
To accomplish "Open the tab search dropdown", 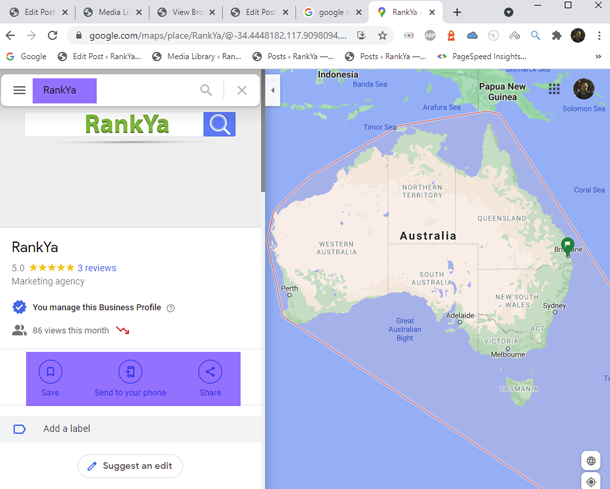I will [508, 12].
